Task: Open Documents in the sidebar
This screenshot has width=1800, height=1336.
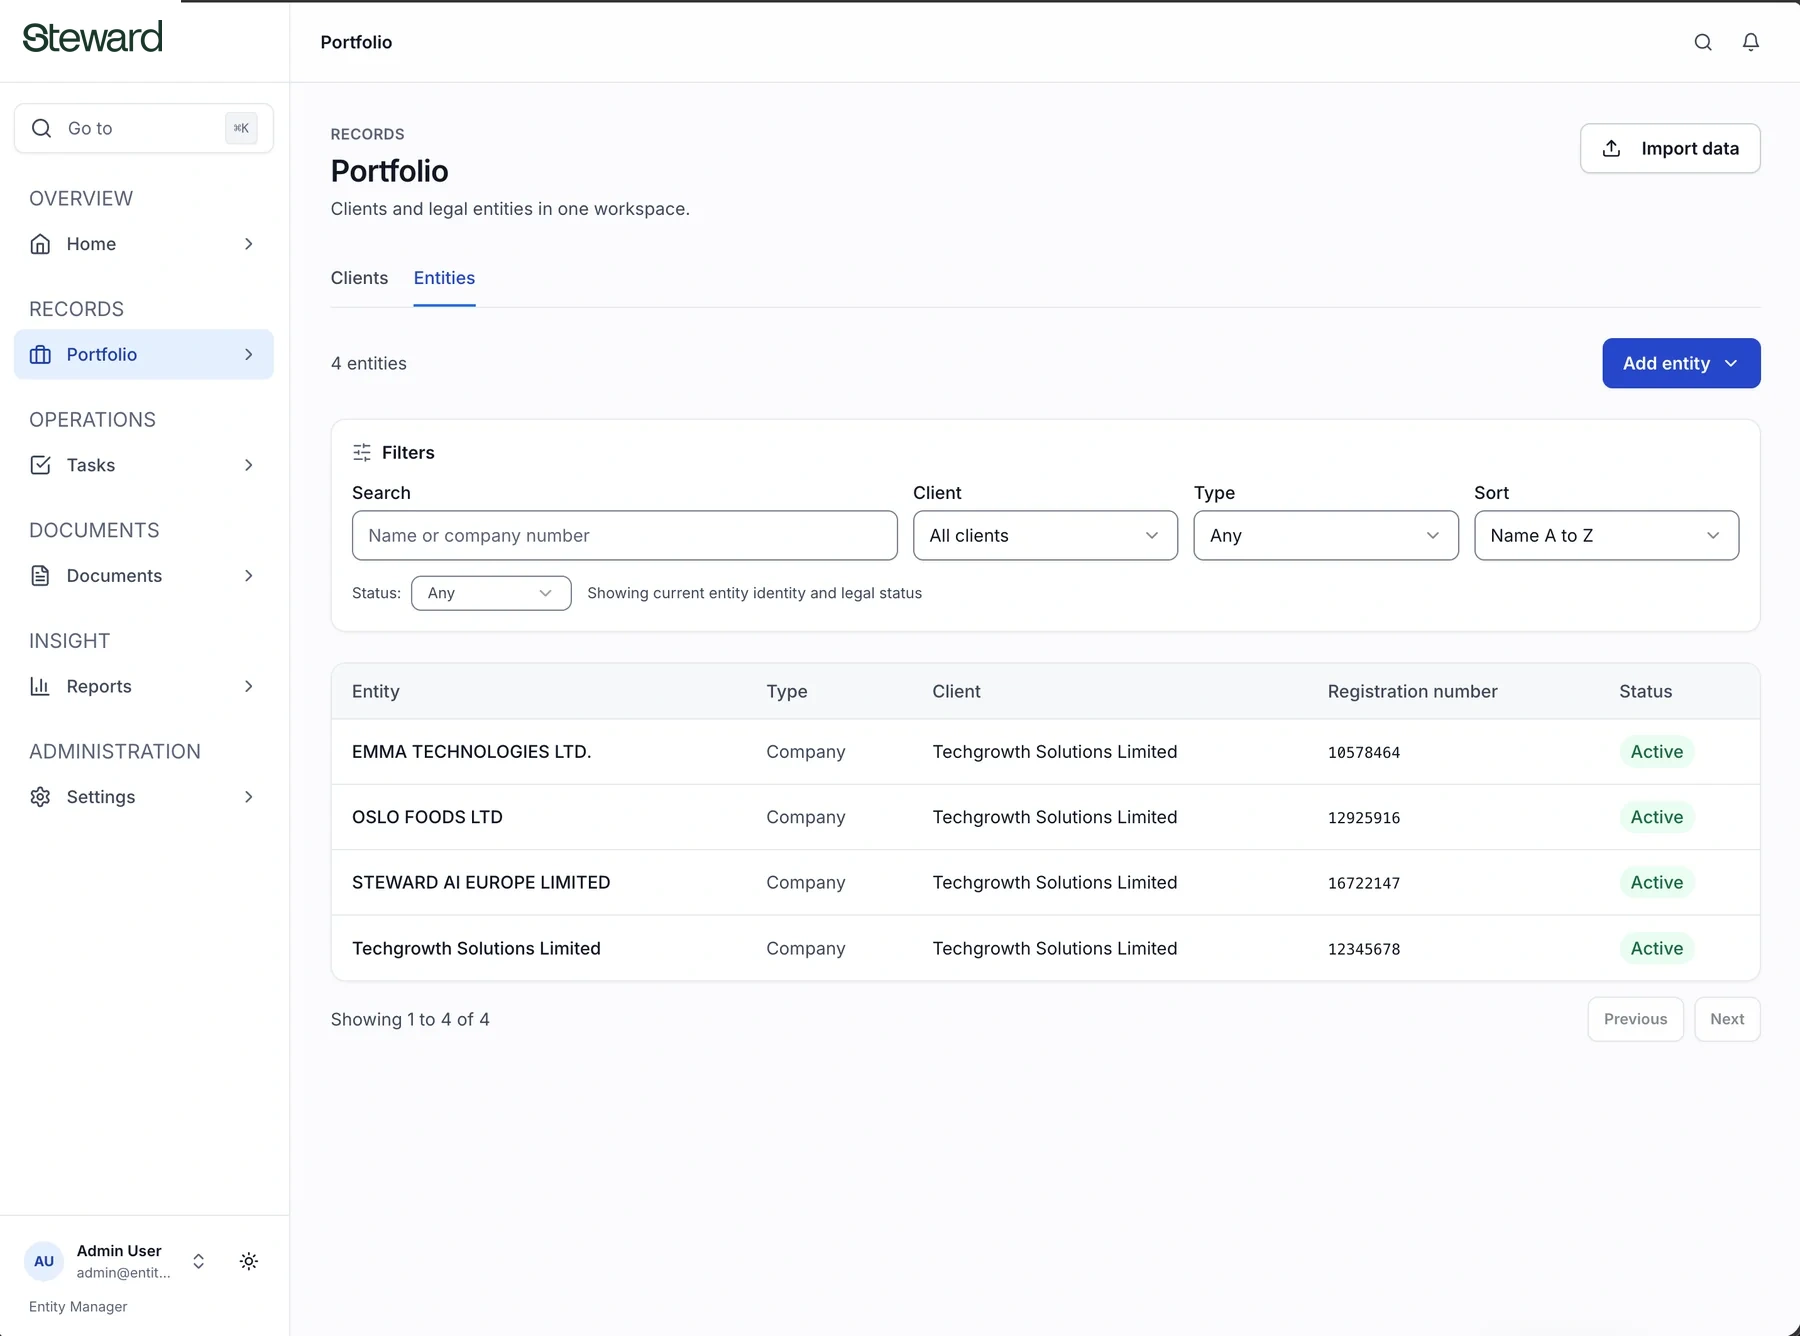Action: tap(143, 576)
